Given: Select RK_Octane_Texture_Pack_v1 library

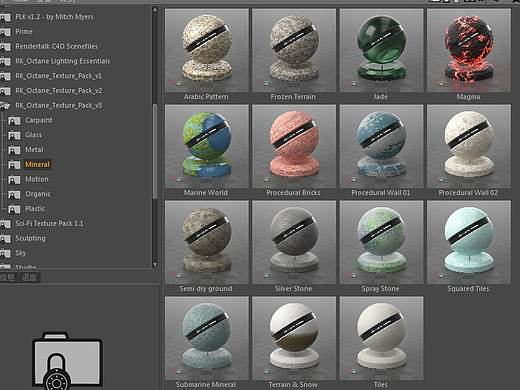Looking at the screenshot, I should pos(58,76).
